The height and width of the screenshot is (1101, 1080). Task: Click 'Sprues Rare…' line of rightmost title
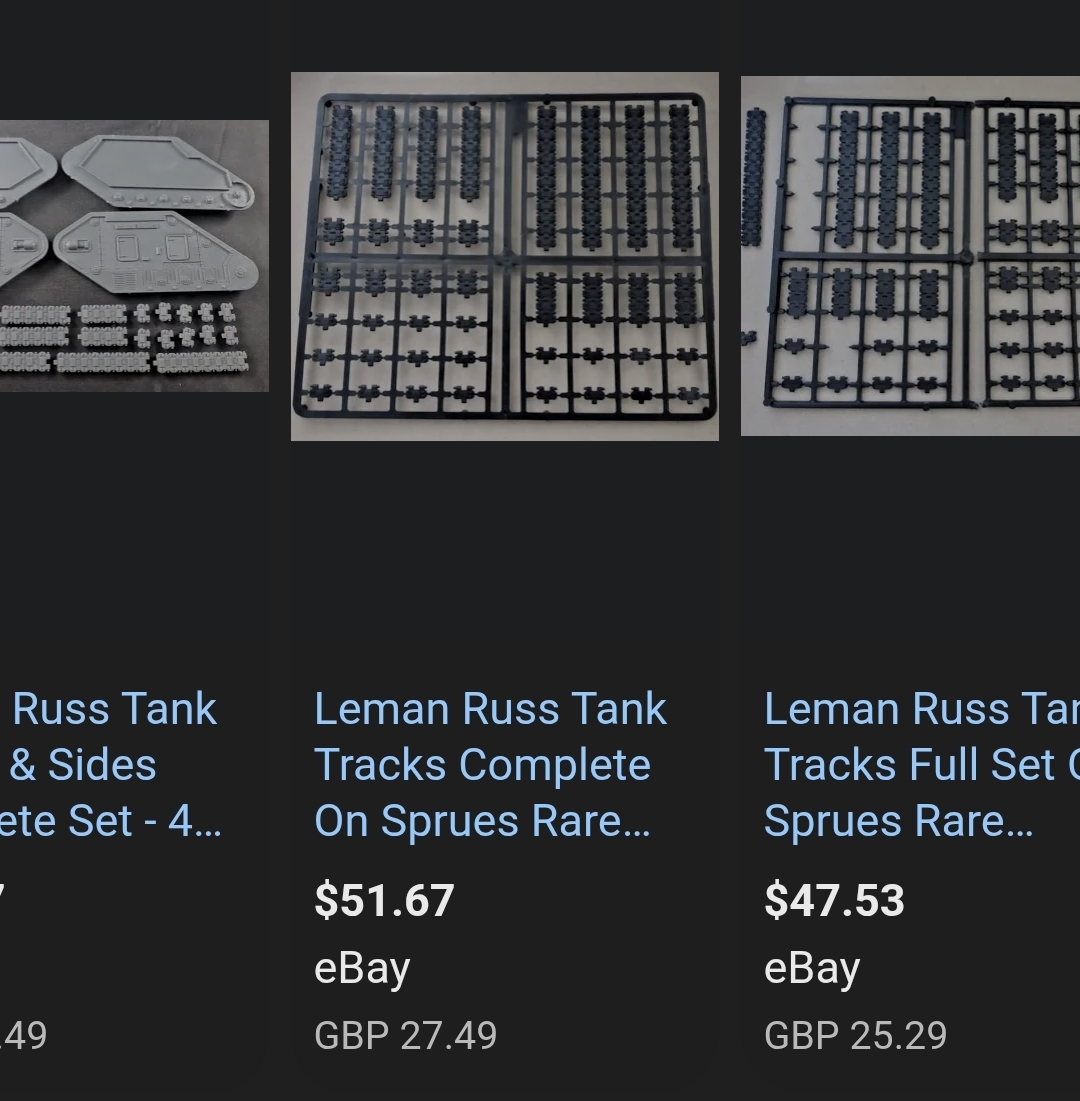[898, 821]
